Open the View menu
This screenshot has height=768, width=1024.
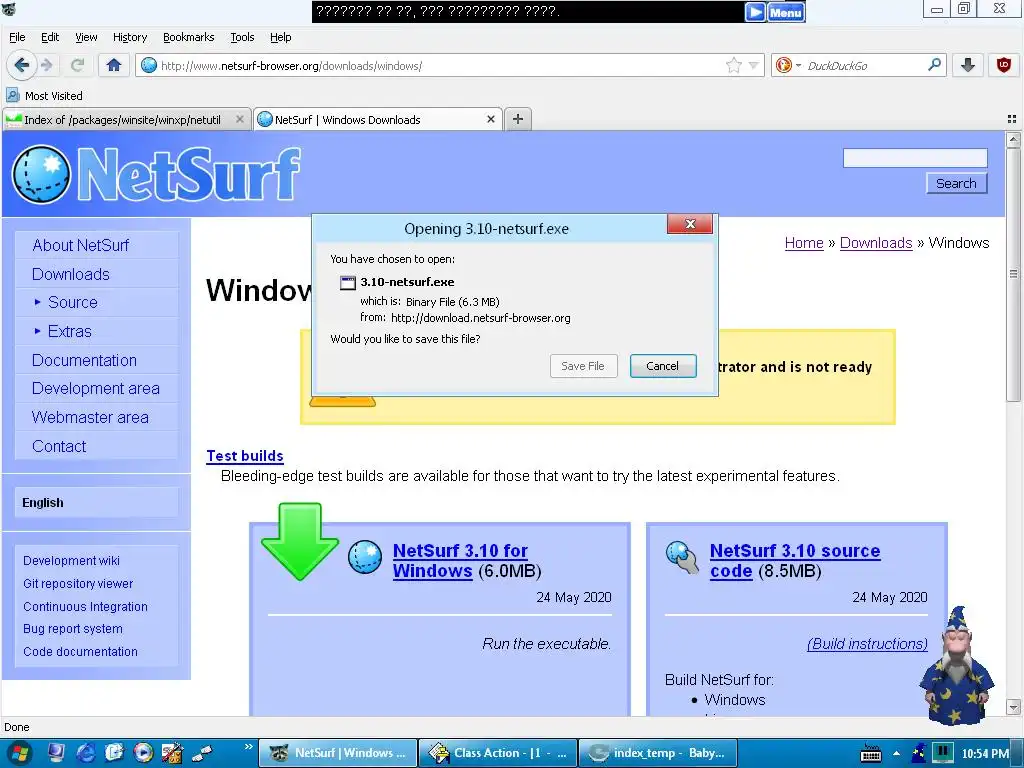pyautogui.click(x=86, y=37)
